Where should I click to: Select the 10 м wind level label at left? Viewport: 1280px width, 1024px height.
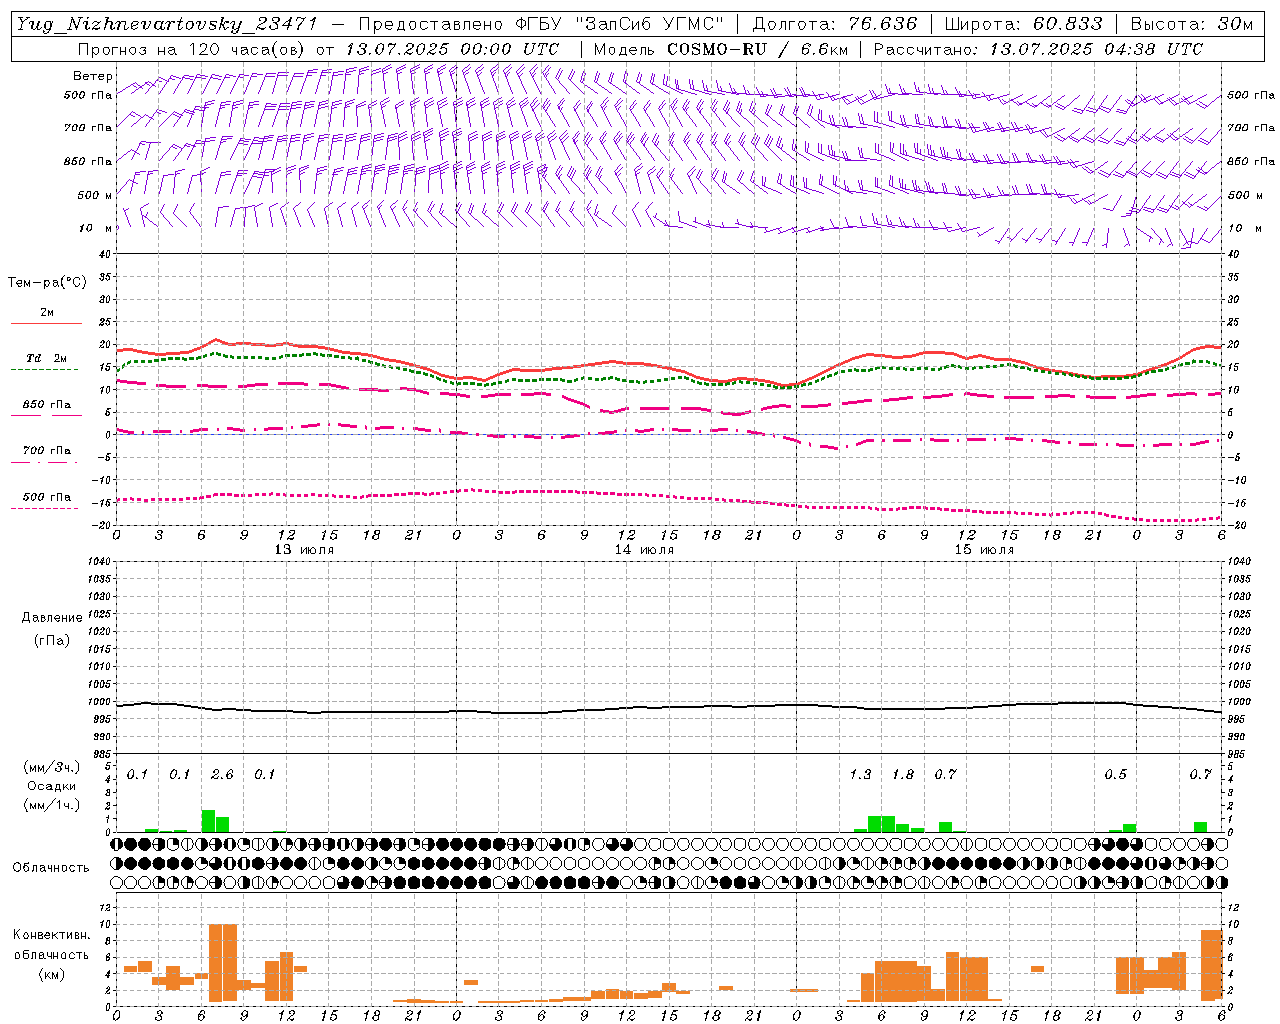96,228
